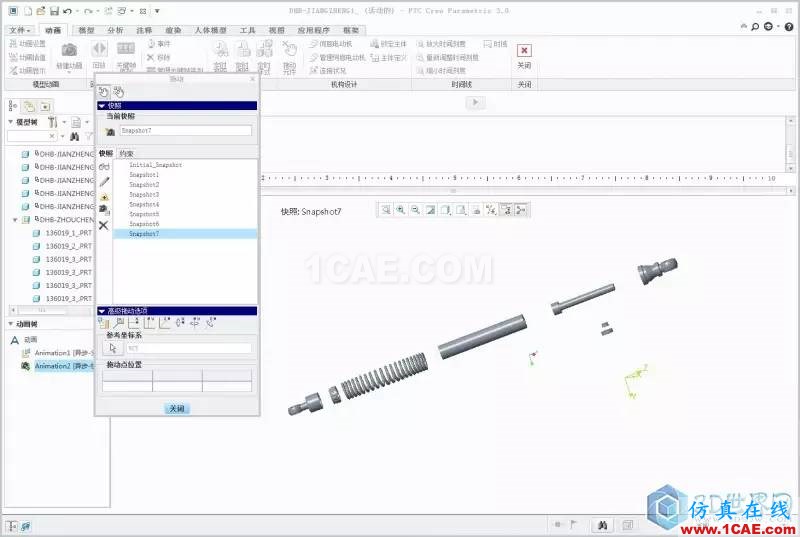Switch to the Analysis ribbon tab
The height and width of the screenshot is (537, 800).
[115, 31]
